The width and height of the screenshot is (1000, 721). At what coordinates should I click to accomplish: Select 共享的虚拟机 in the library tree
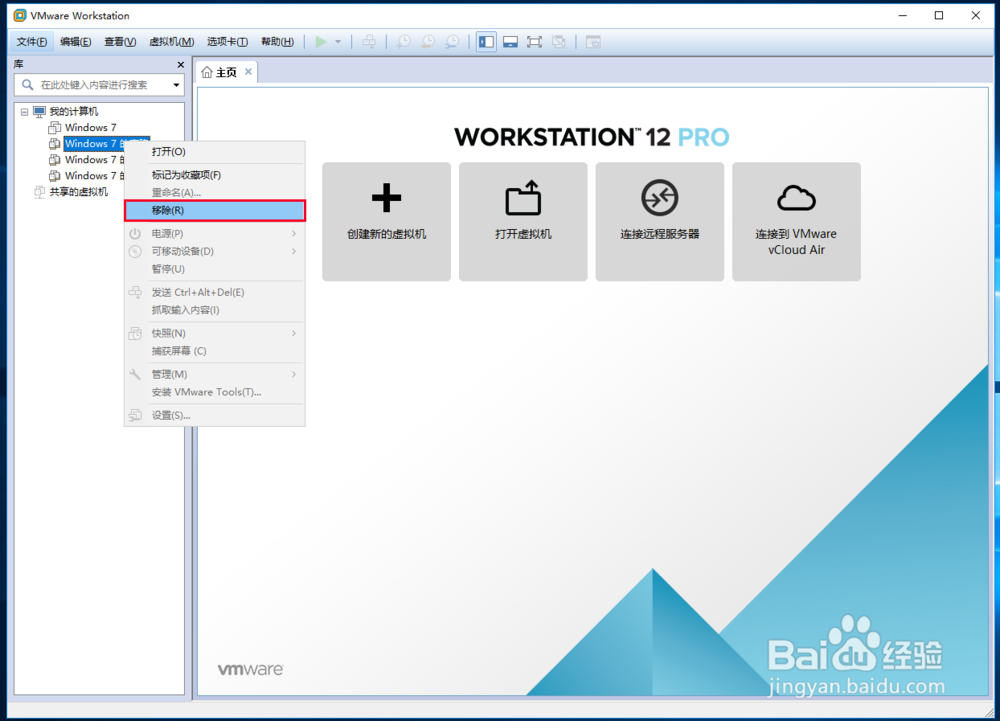[x=78, y=191]
